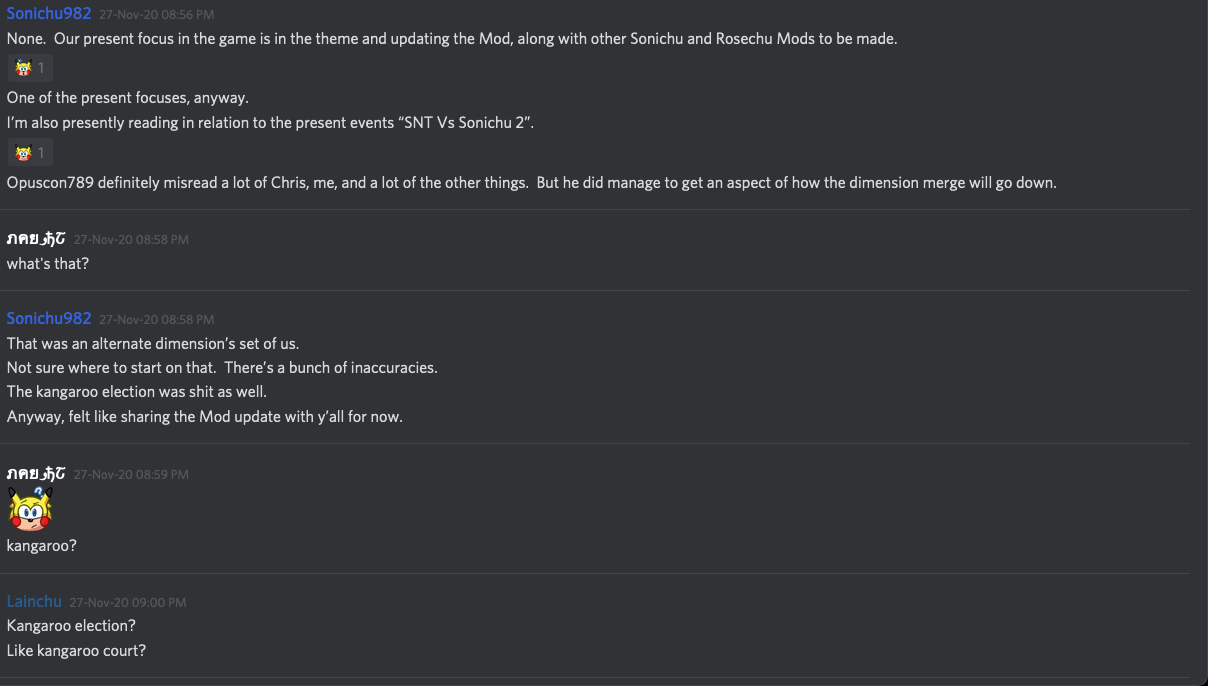Open Lainchu's user profile
This screenshot has height=686, width=1208.
coord(34,602)
